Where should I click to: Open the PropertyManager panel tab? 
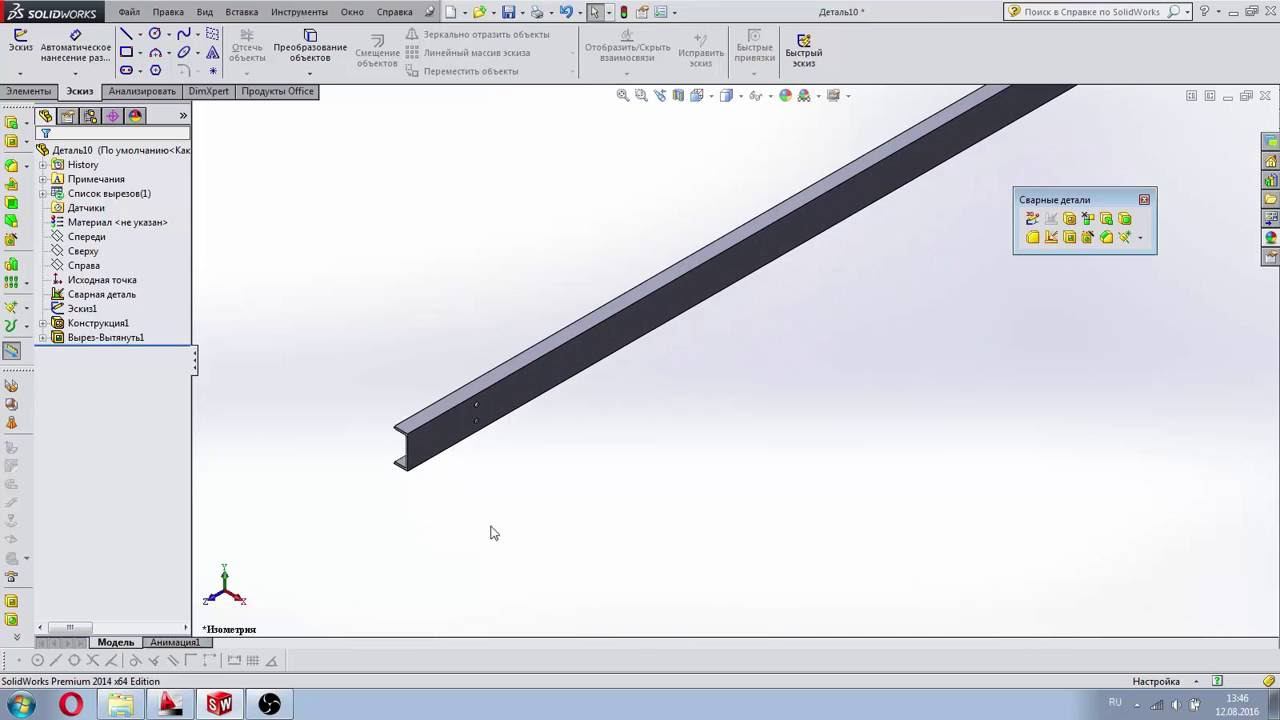pyautogui.click(x=68, y=116)
